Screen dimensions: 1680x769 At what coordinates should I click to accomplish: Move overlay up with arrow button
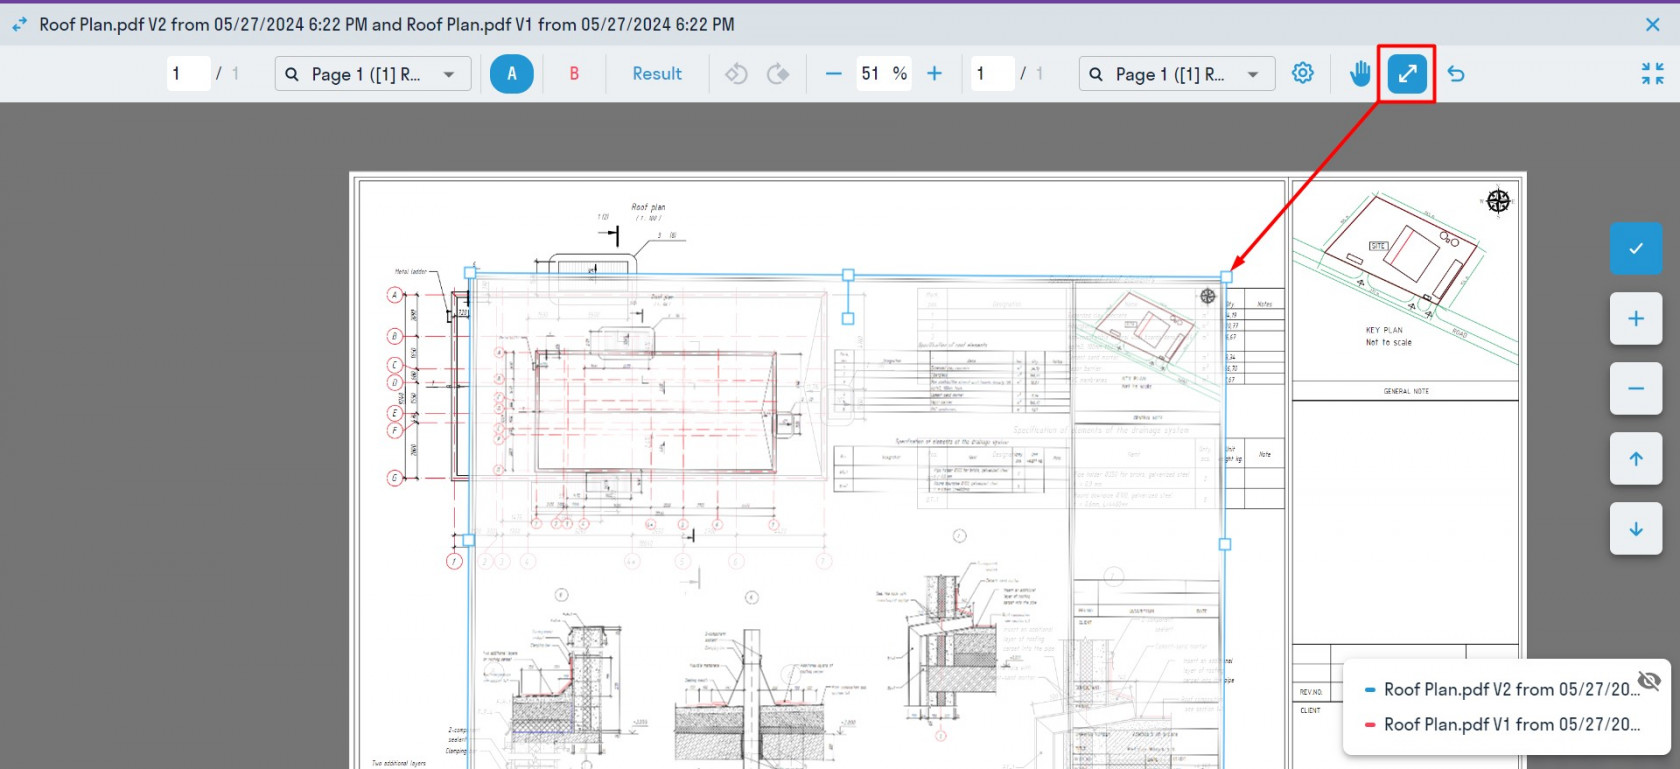pos(1636,458)
